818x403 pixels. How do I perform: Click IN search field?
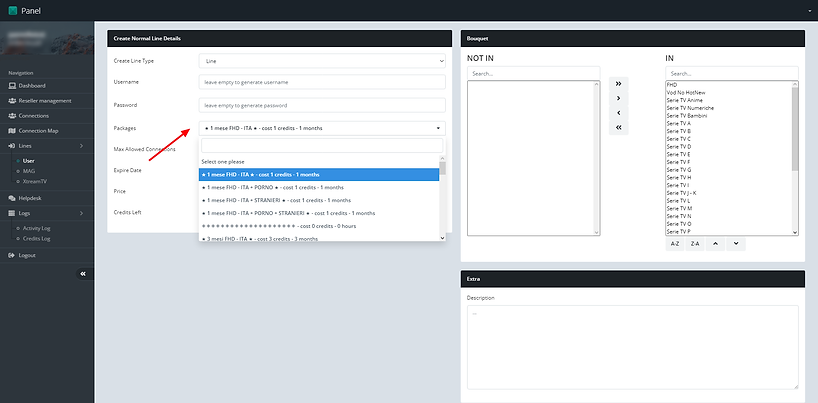[x=732, y=74]
